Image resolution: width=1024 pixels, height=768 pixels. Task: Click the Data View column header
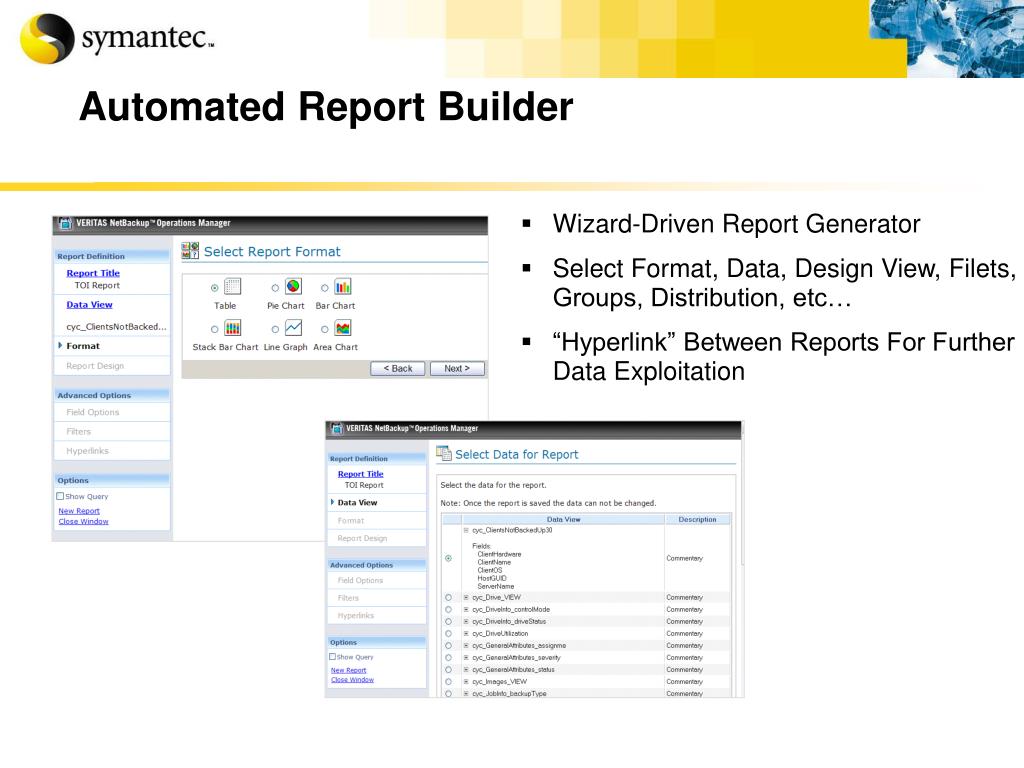563,519
